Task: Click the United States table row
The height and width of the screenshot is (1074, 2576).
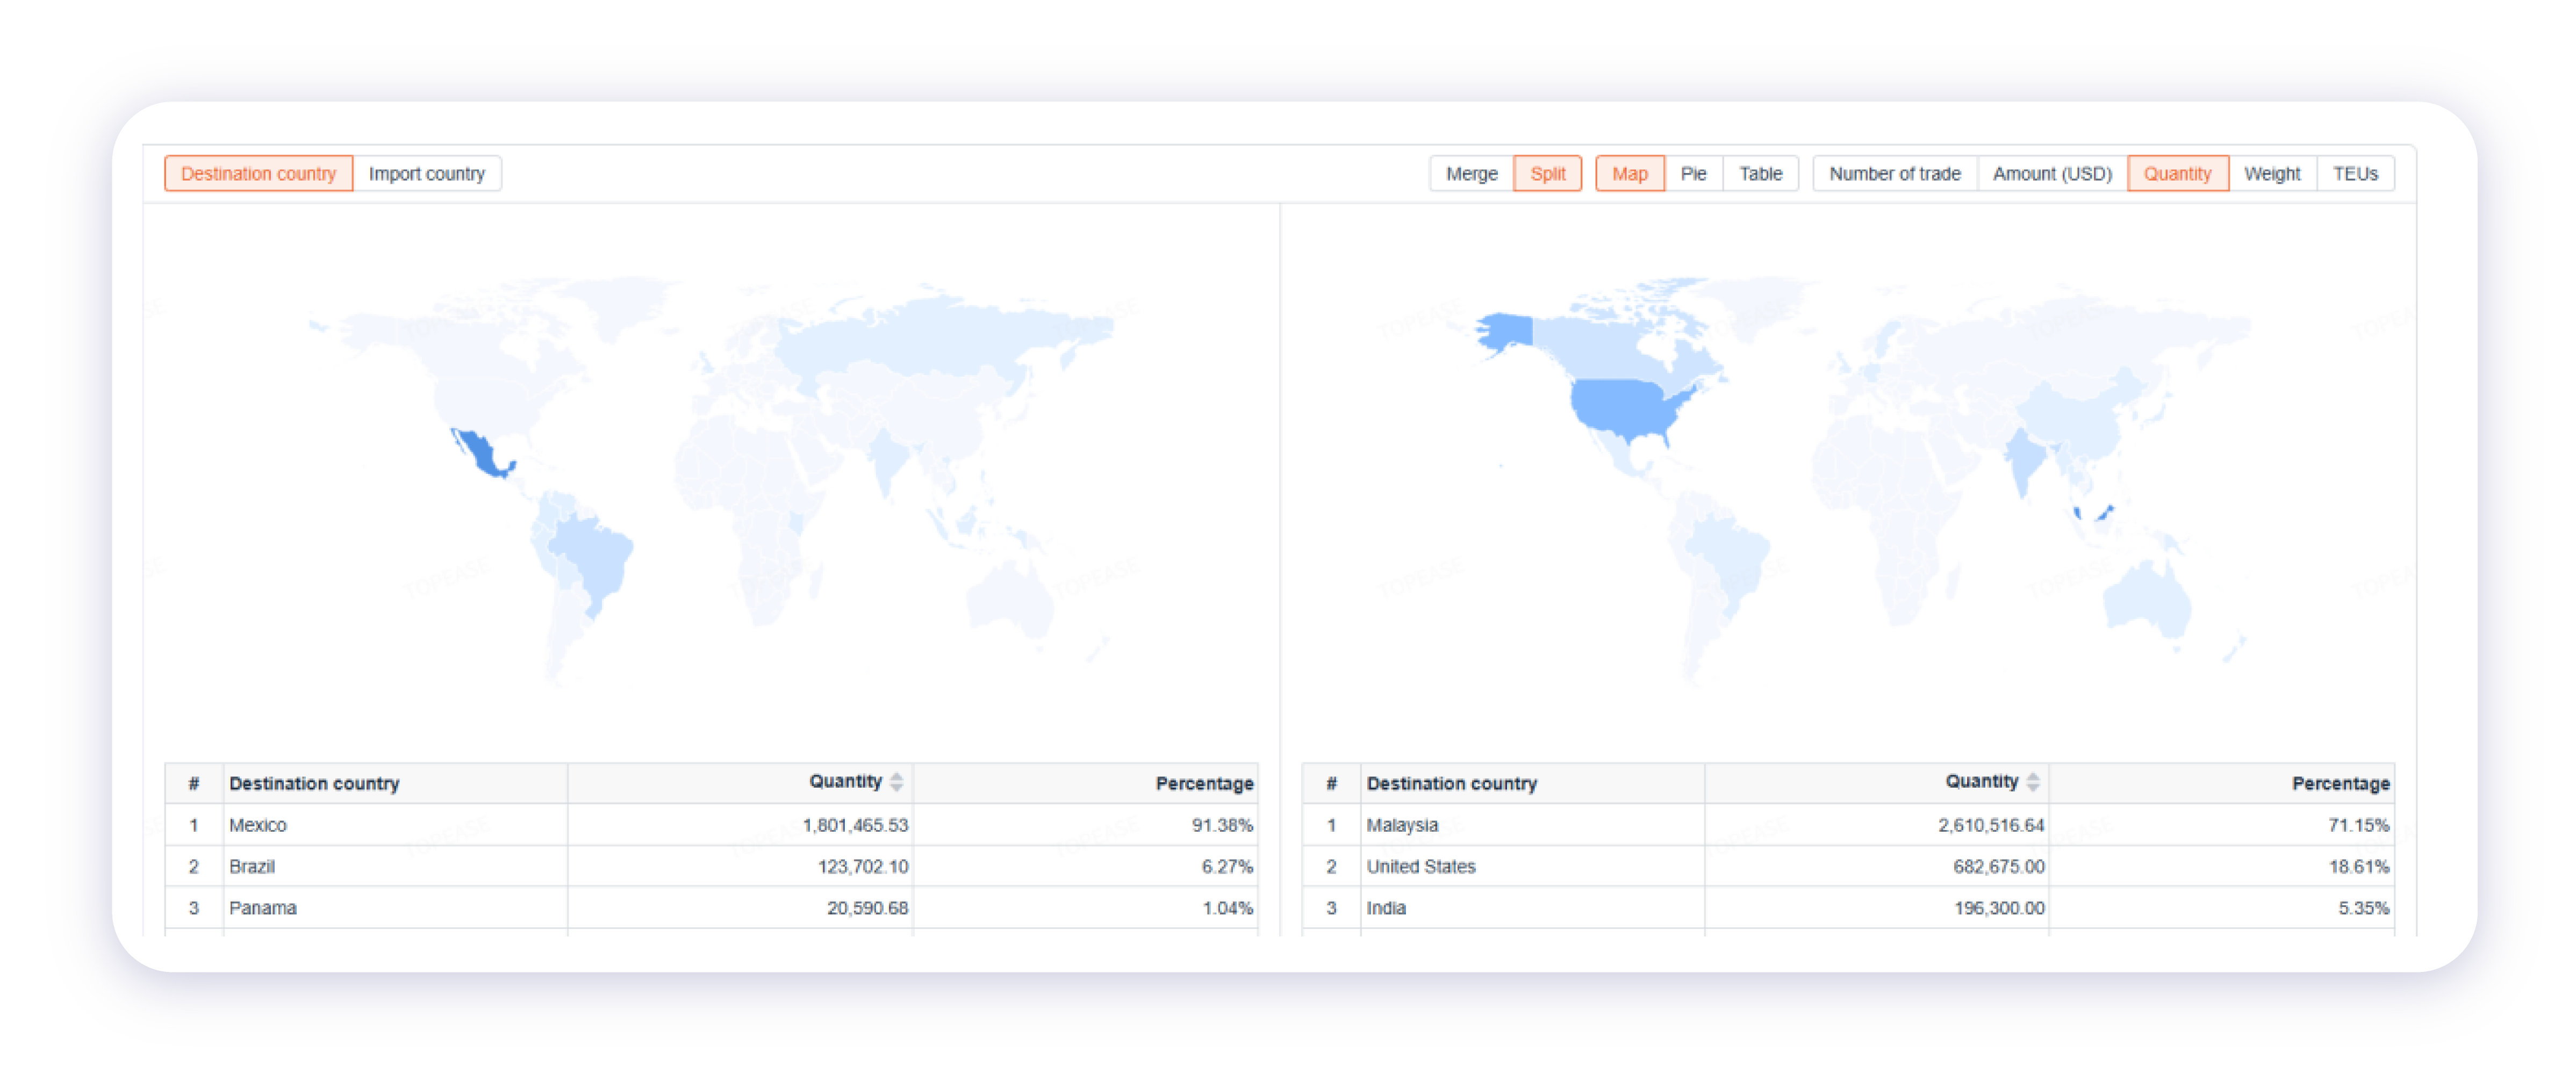Action: pos(1848,866)
